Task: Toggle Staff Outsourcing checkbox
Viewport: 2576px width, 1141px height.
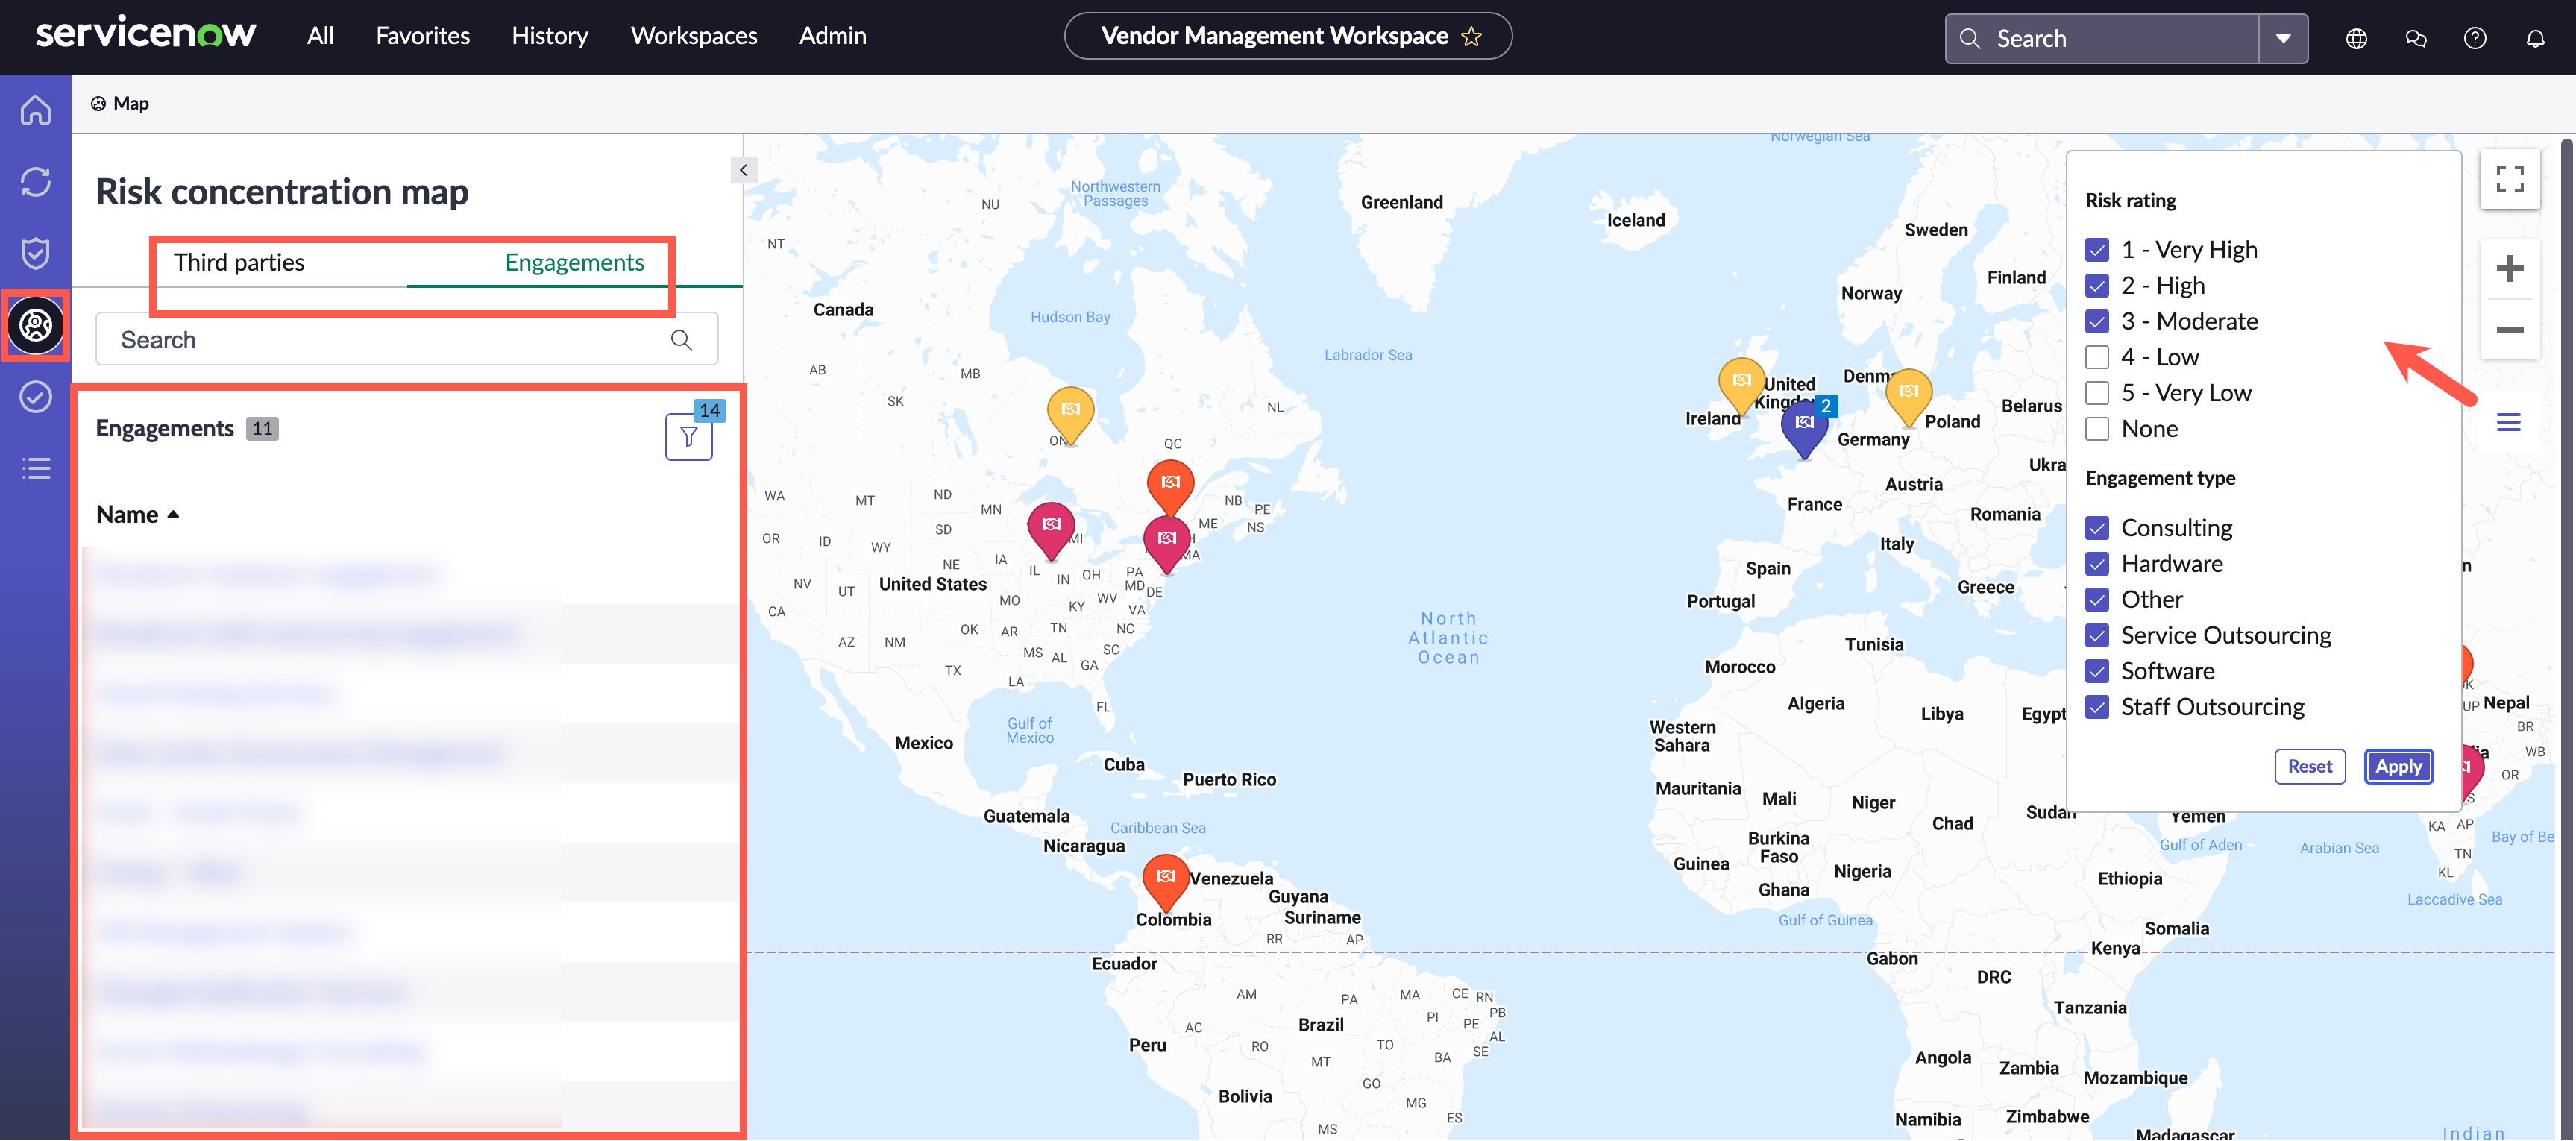Action: click(2097, 707)
